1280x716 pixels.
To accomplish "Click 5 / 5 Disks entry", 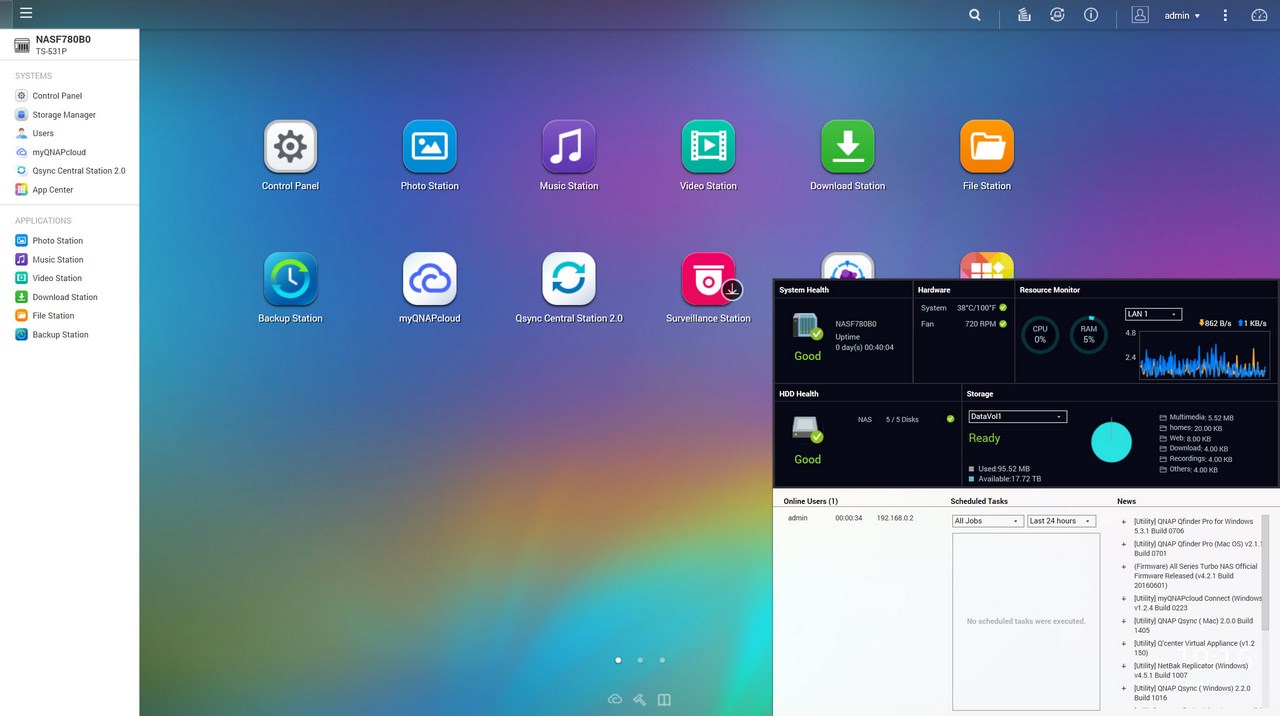I will (x=902, y=420).
